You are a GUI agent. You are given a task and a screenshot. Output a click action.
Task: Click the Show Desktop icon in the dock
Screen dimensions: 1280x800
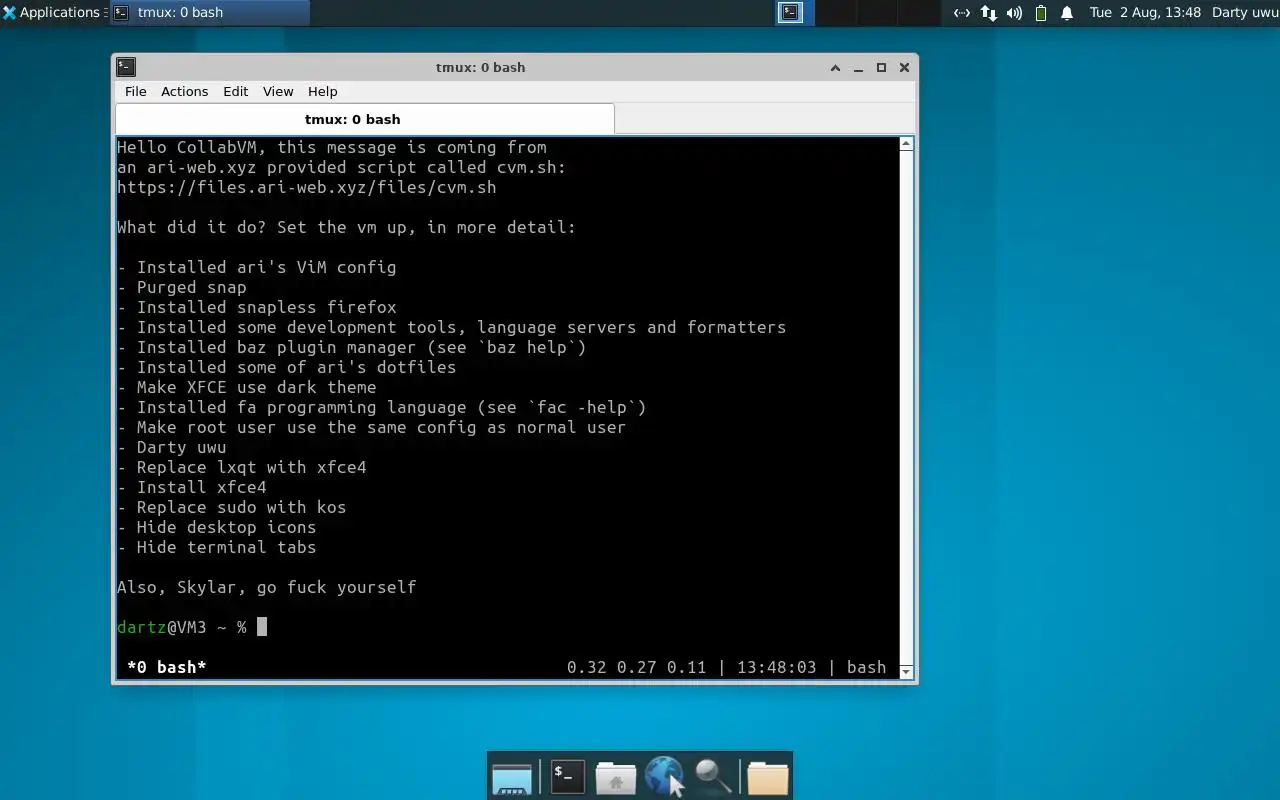click(512, 777)
